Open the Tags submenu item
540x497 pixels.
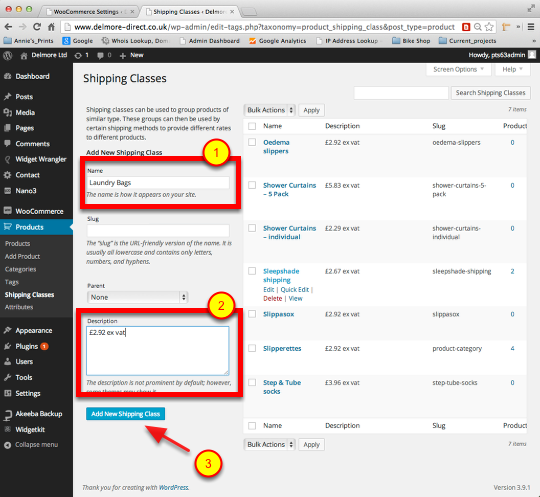pos(12,282)
